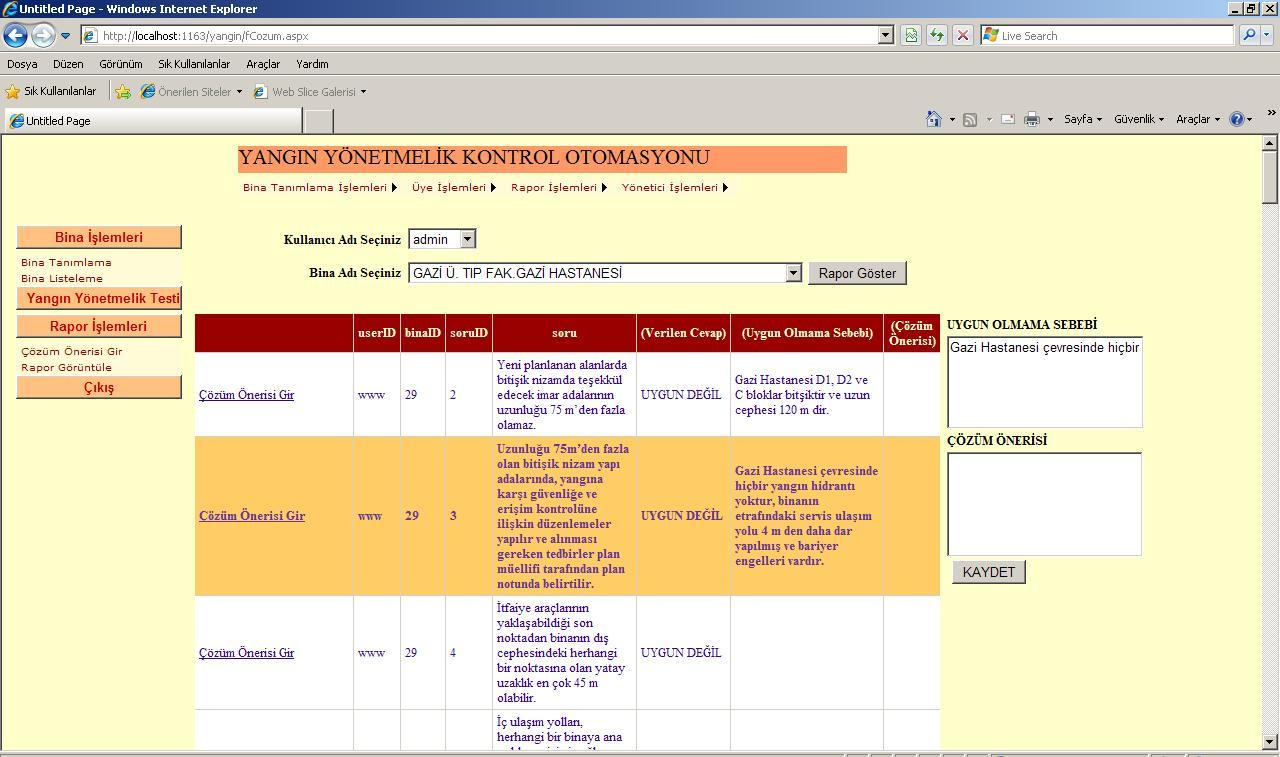Screen dimensions: 1280x757
Task: Click the Live Search magnifier icon
Action: tap(1249, 35)
